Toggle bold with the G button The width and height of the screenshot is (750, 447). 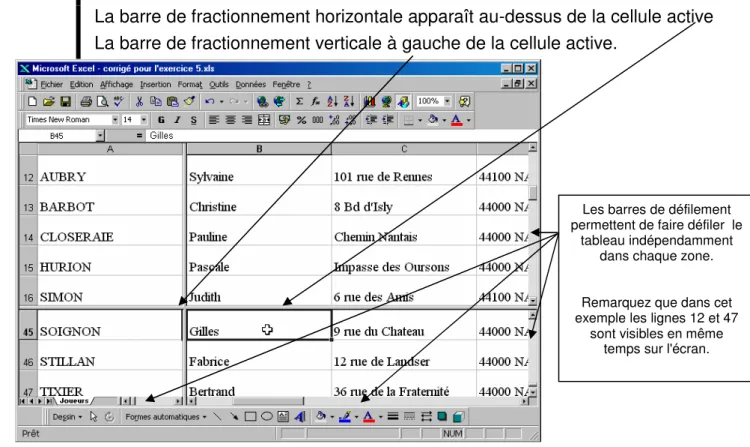(161, 120)
